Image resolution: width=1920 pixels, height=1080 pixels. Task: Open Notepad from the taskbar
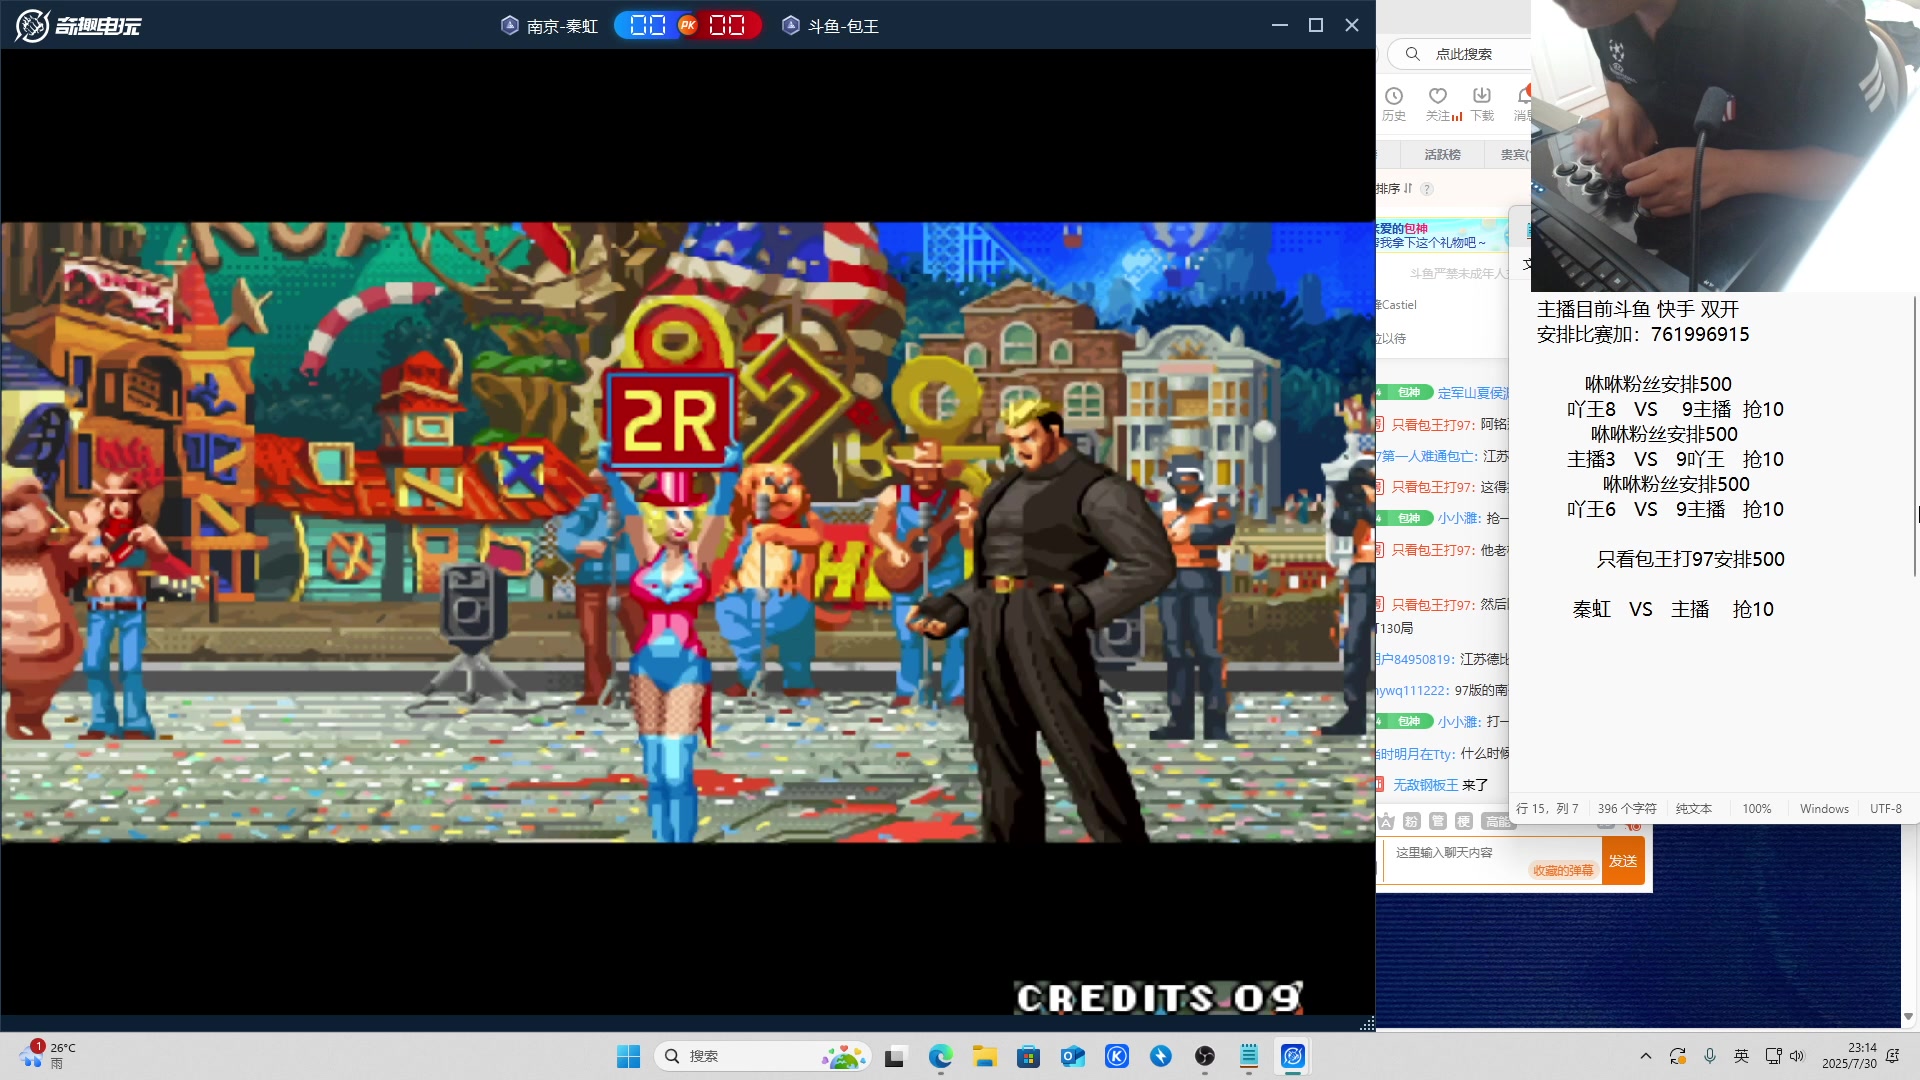coord(1249,1056)
